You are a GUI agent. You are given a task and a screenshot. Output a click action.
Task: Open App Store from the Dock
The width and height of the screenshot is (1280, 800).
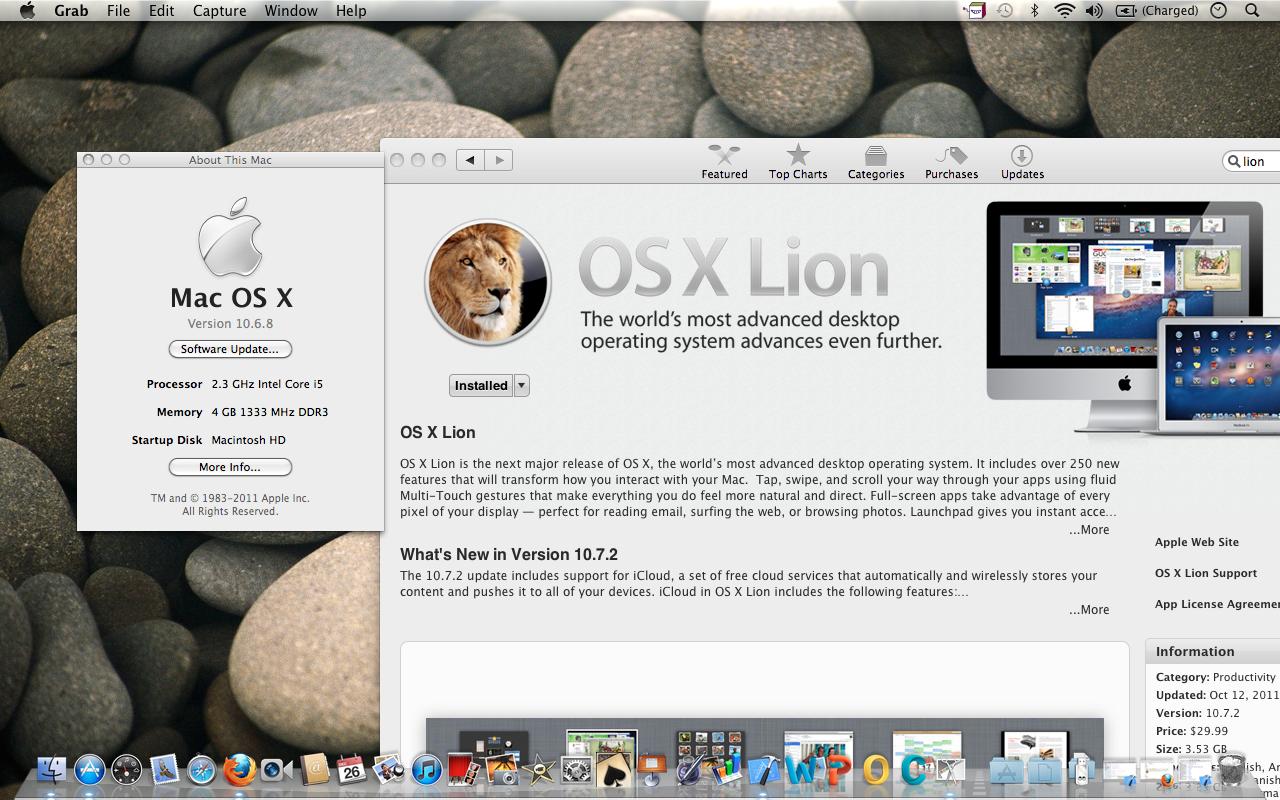(x=90, y=769)
